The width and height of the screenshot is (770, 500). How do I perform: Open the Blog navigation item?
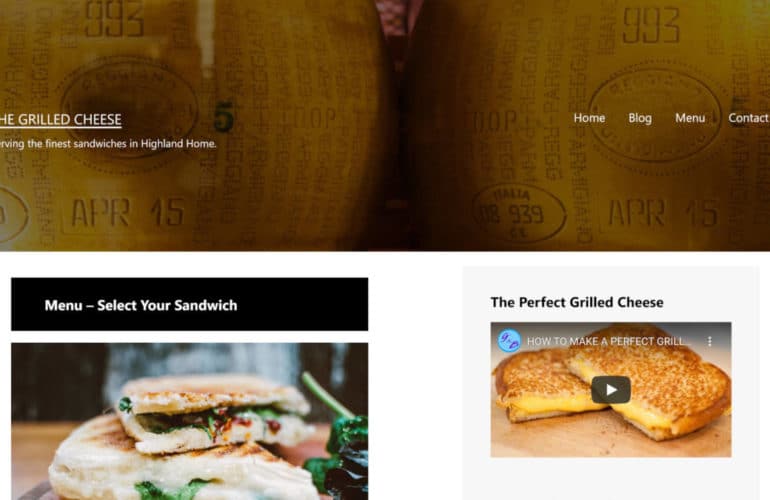(x=640, y=118)
